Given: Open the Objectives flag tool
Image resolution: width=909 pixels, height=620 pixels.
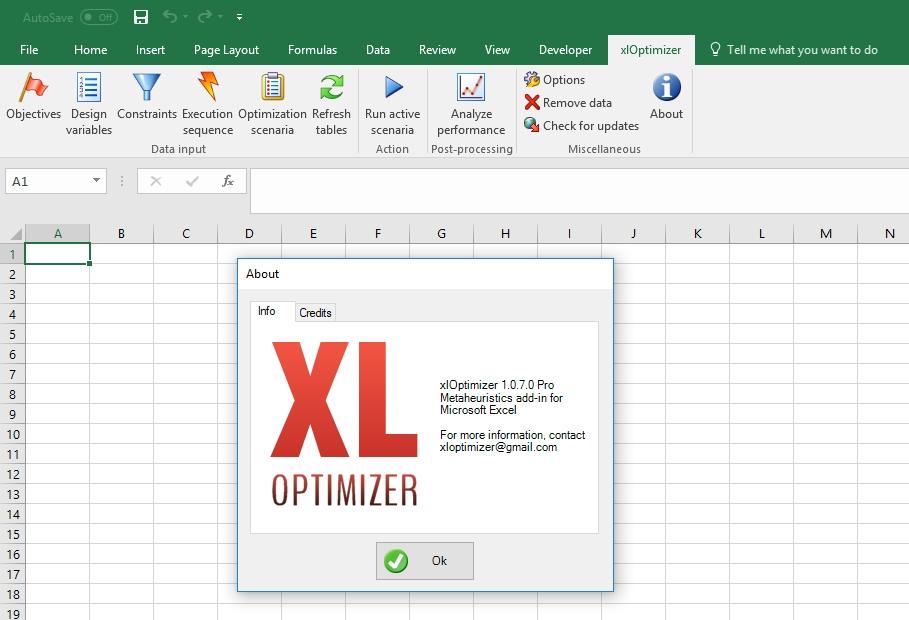Looking at the screenshot, I should 33,96.
